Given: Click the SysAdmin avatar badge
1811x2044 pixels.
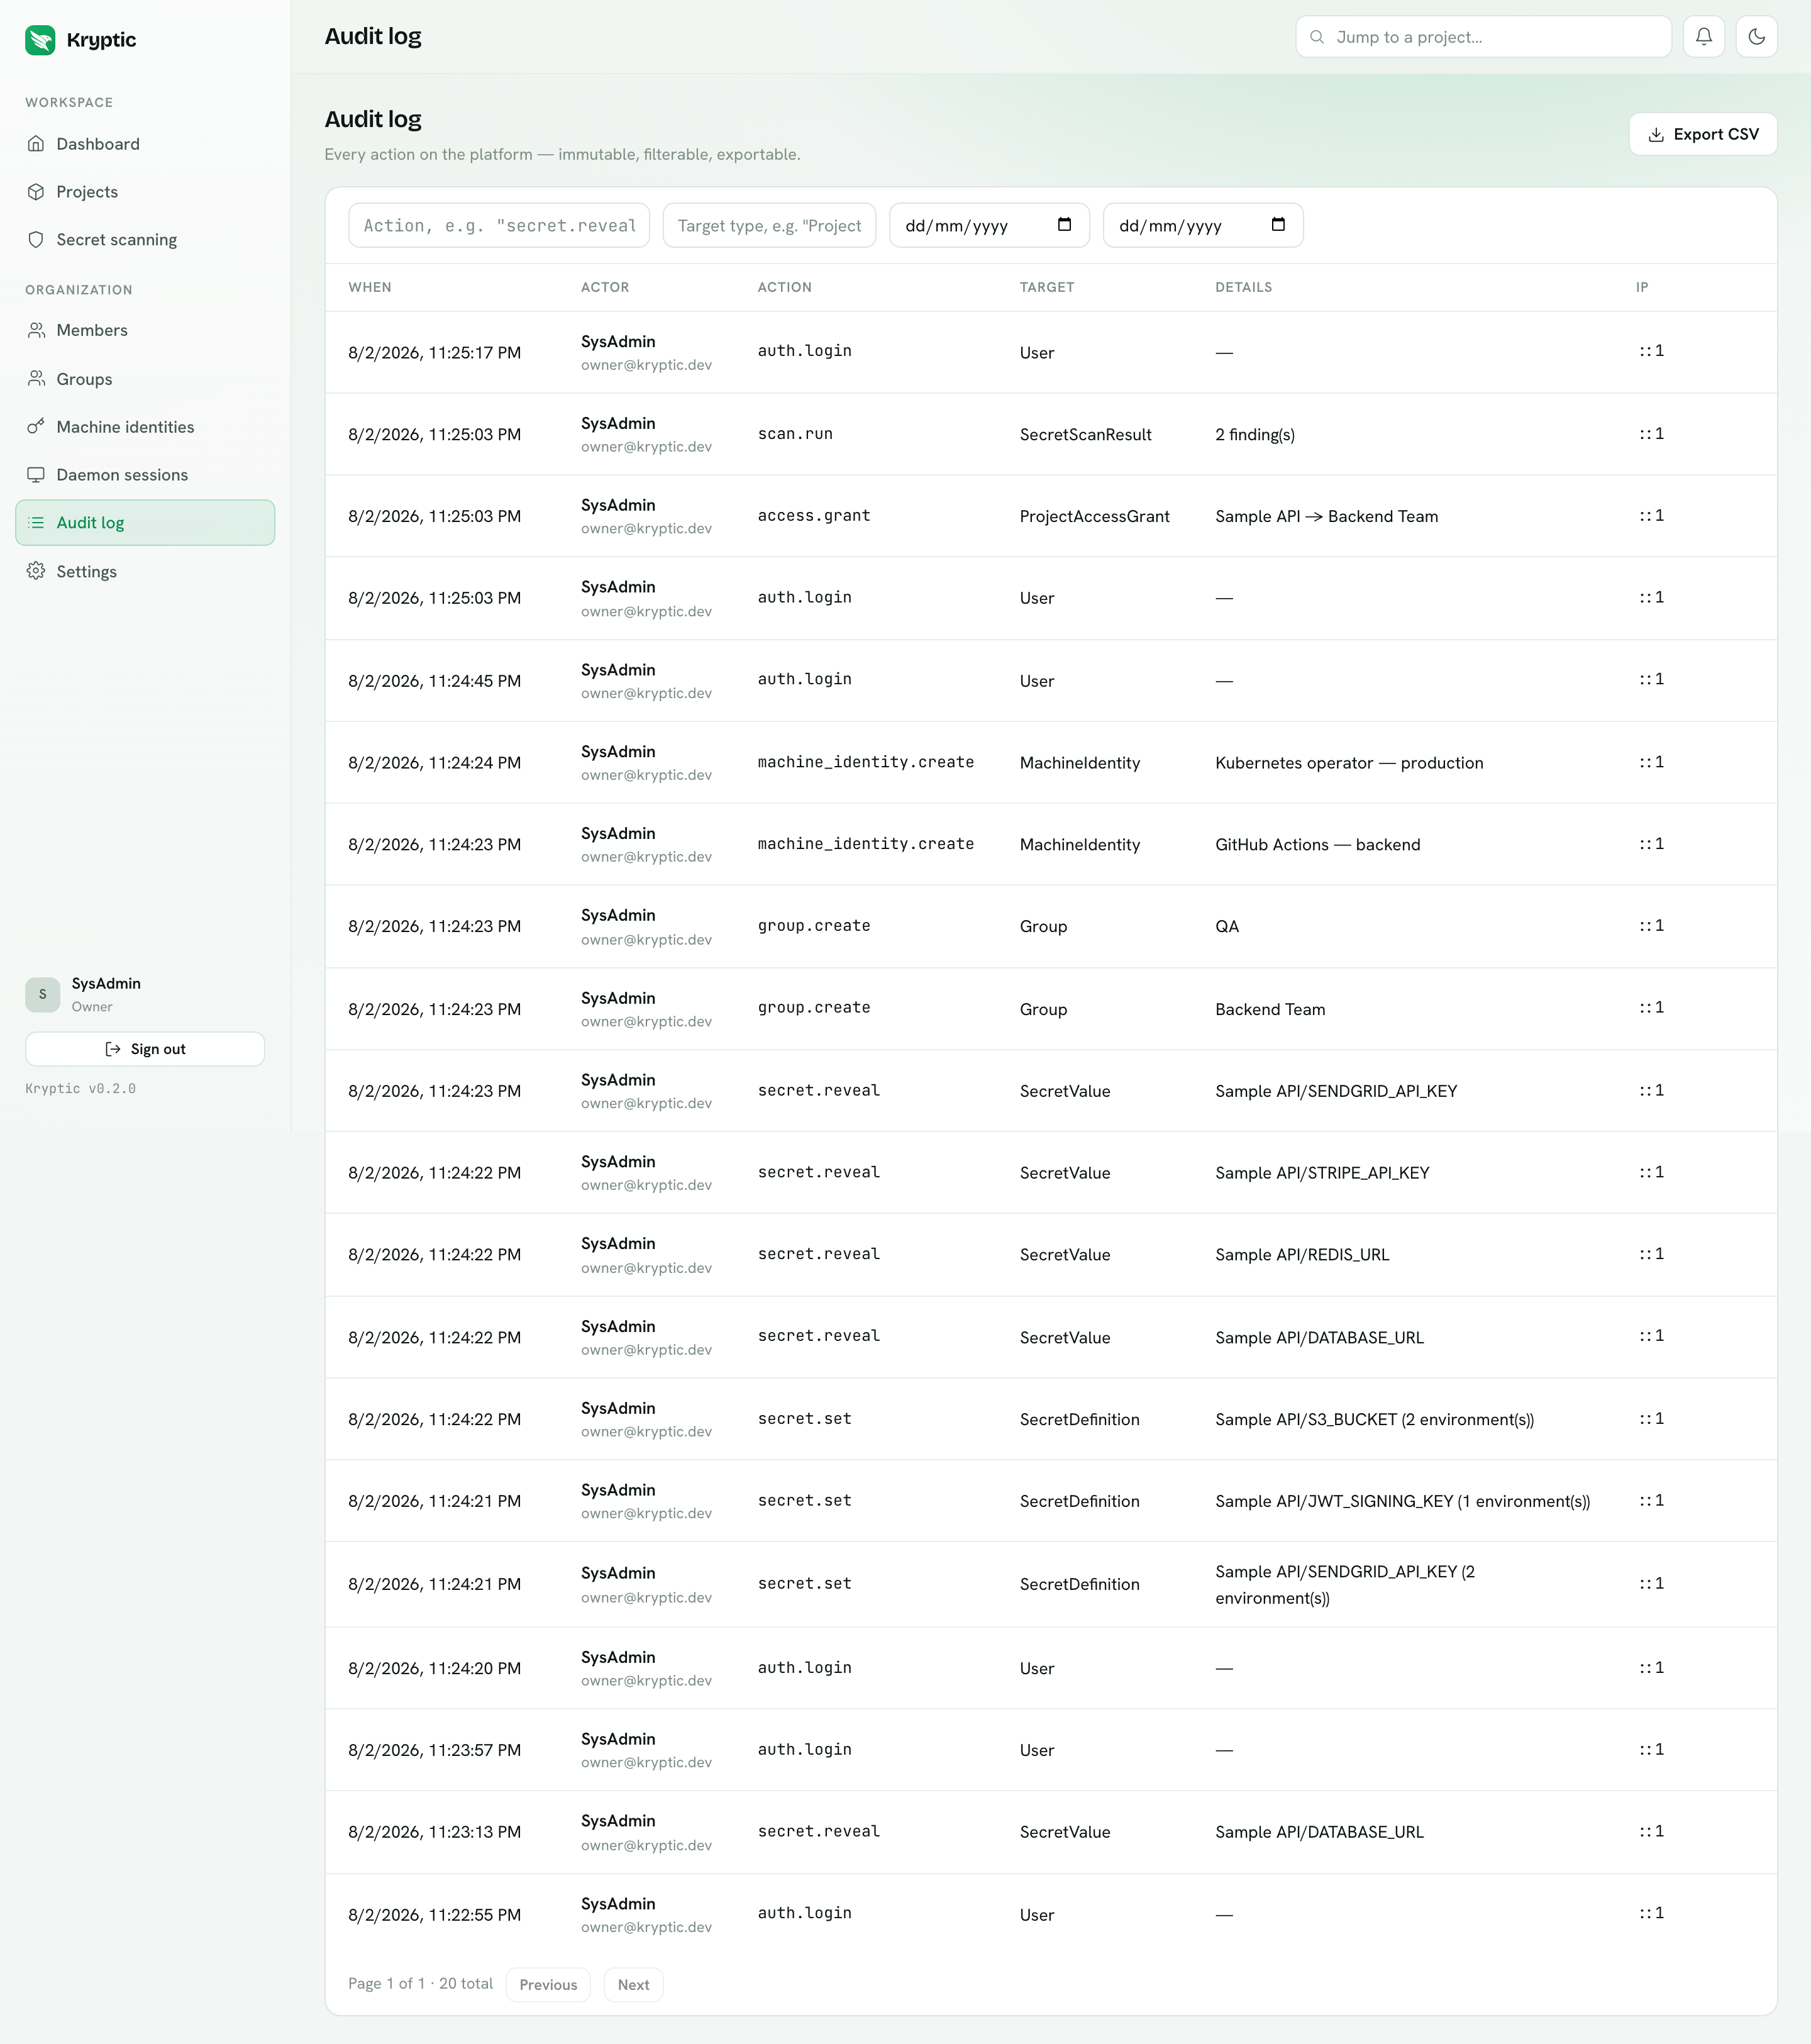Looking at the screenshot, I should tap(43, 994).
